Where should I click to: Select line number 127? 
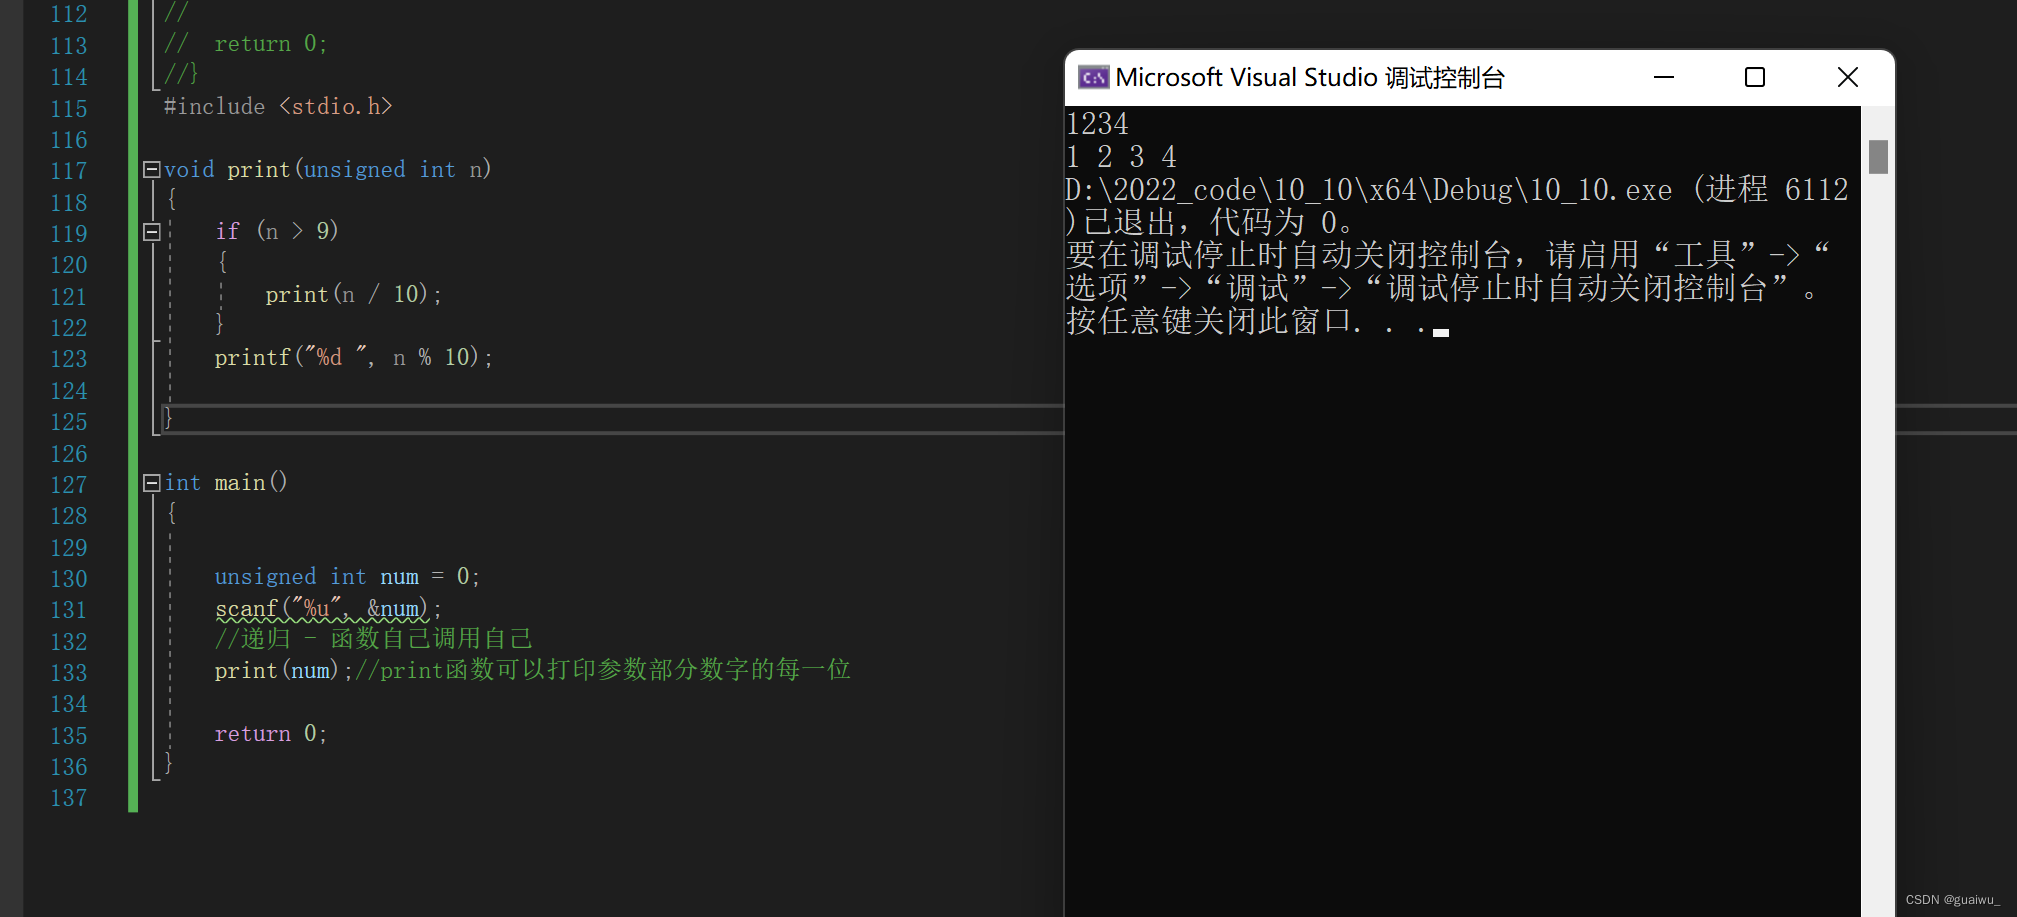coord(68,484)
